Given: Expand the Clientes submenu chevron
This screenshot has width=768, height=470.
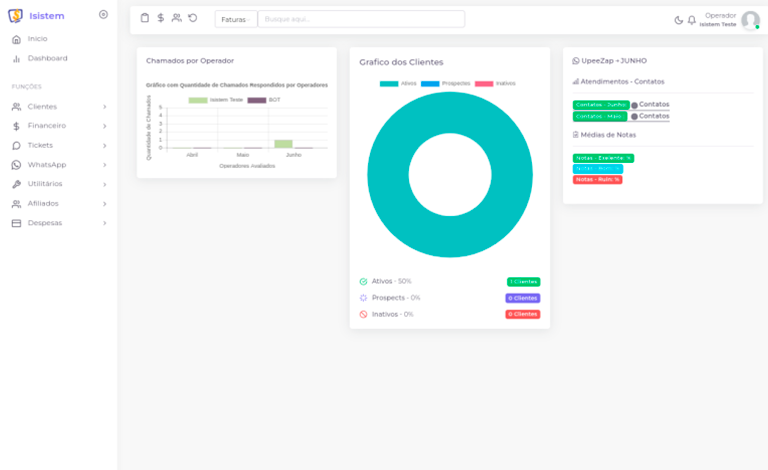Looking at the screenshot, I should point(104,106).
